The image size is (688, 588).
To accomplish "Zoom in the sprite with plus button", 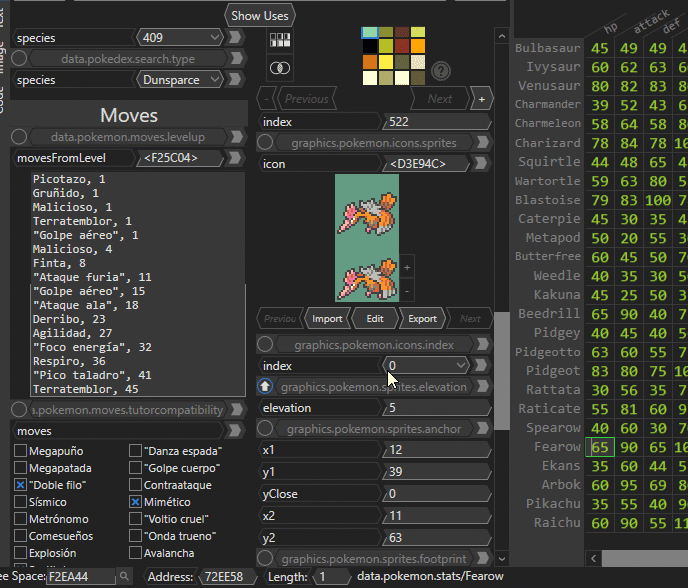I will (x=407, y=269).
